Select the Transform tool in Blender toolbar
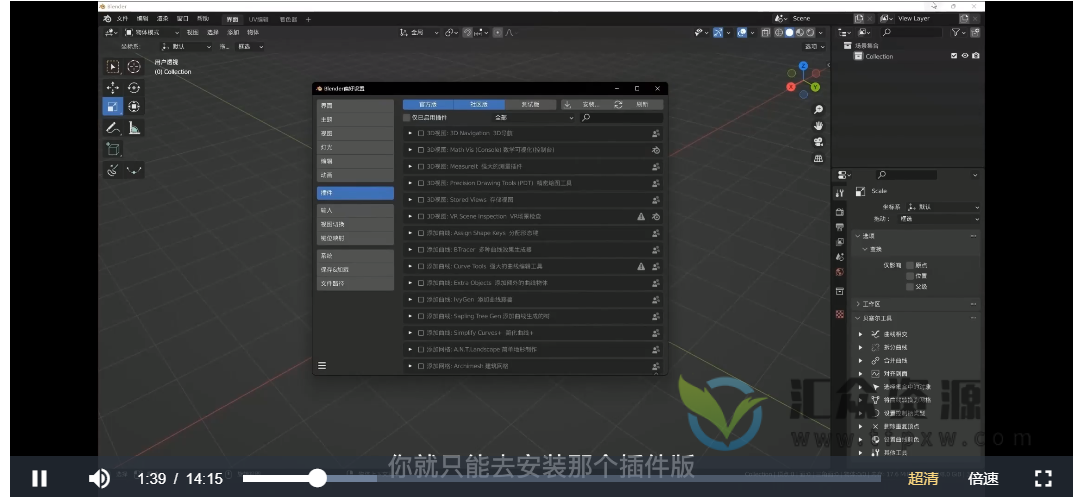1080x497 pixels. (134, 107)
